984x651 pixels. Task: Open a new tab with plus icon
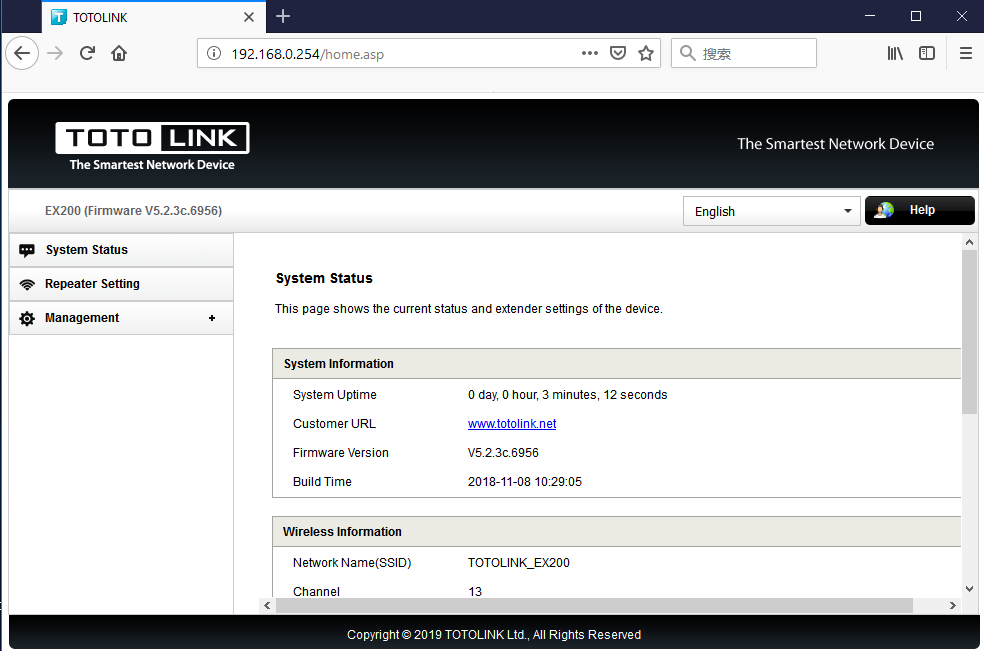pyautogui.click(x=283, y=16)
